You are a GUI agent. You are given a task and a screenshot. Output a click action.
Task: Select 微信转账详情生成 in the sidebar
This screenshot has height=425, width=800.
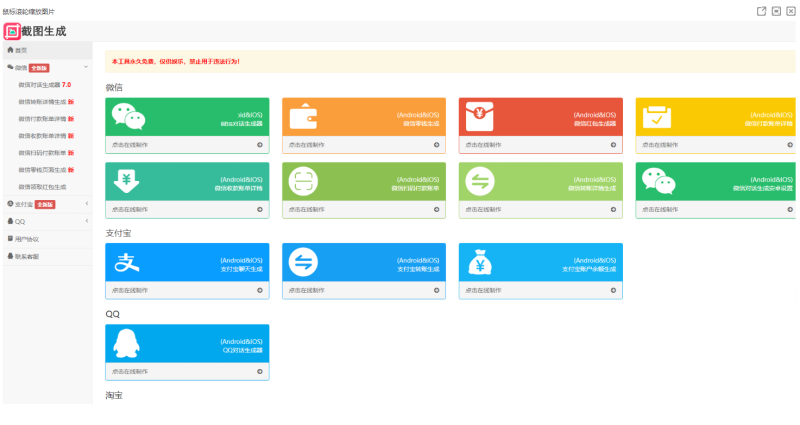41,101
